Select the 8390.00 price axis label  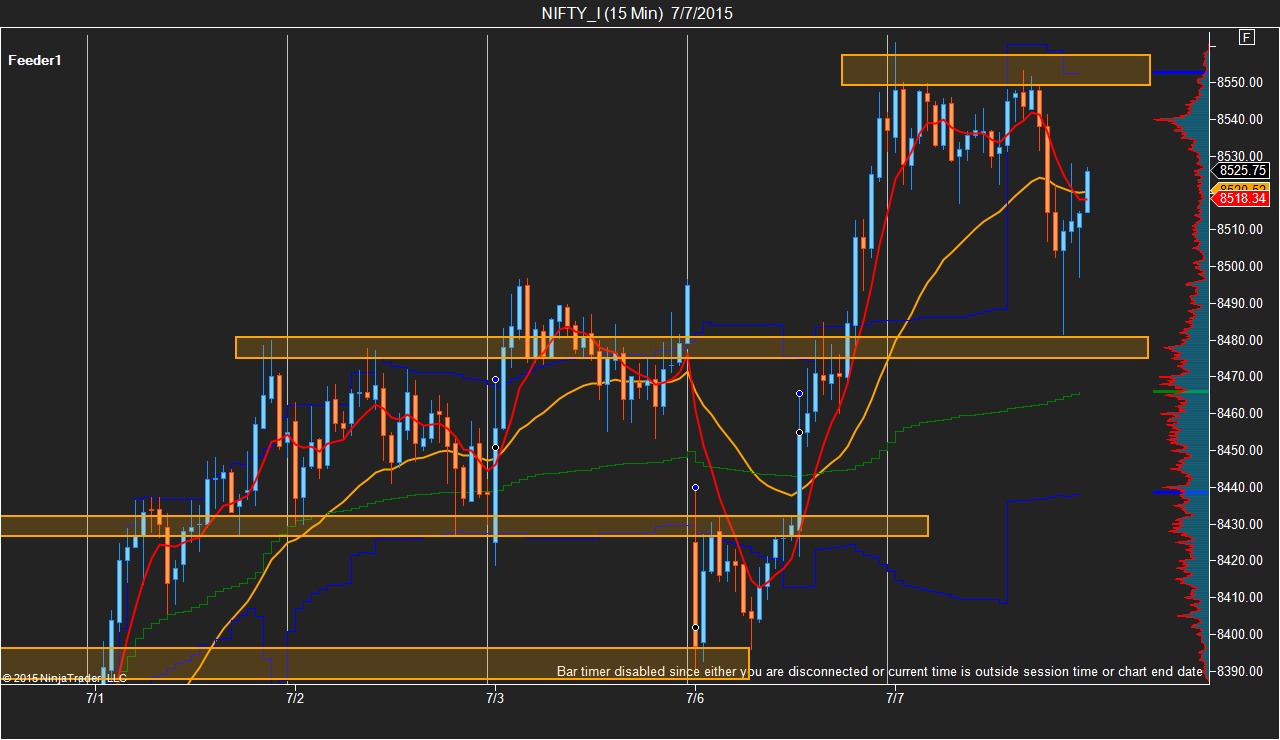[x=1238, y=671]
